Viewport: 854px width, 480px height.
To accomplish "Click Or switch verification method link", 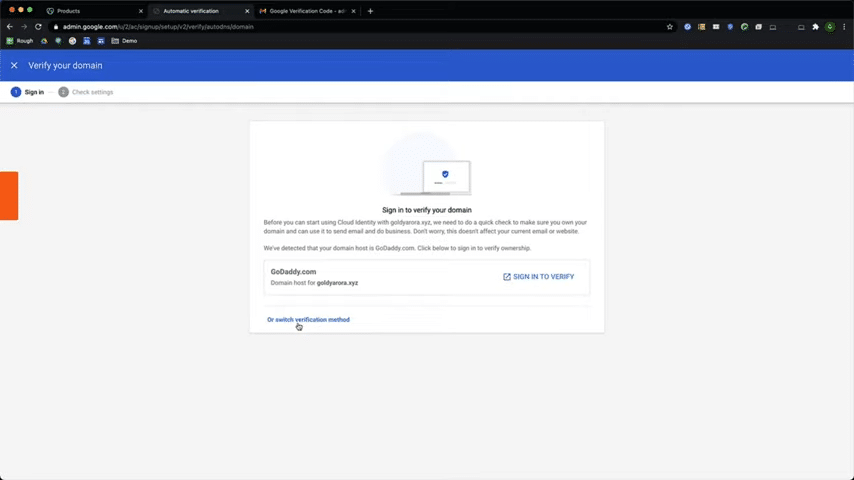I will (x=308, y=320).
